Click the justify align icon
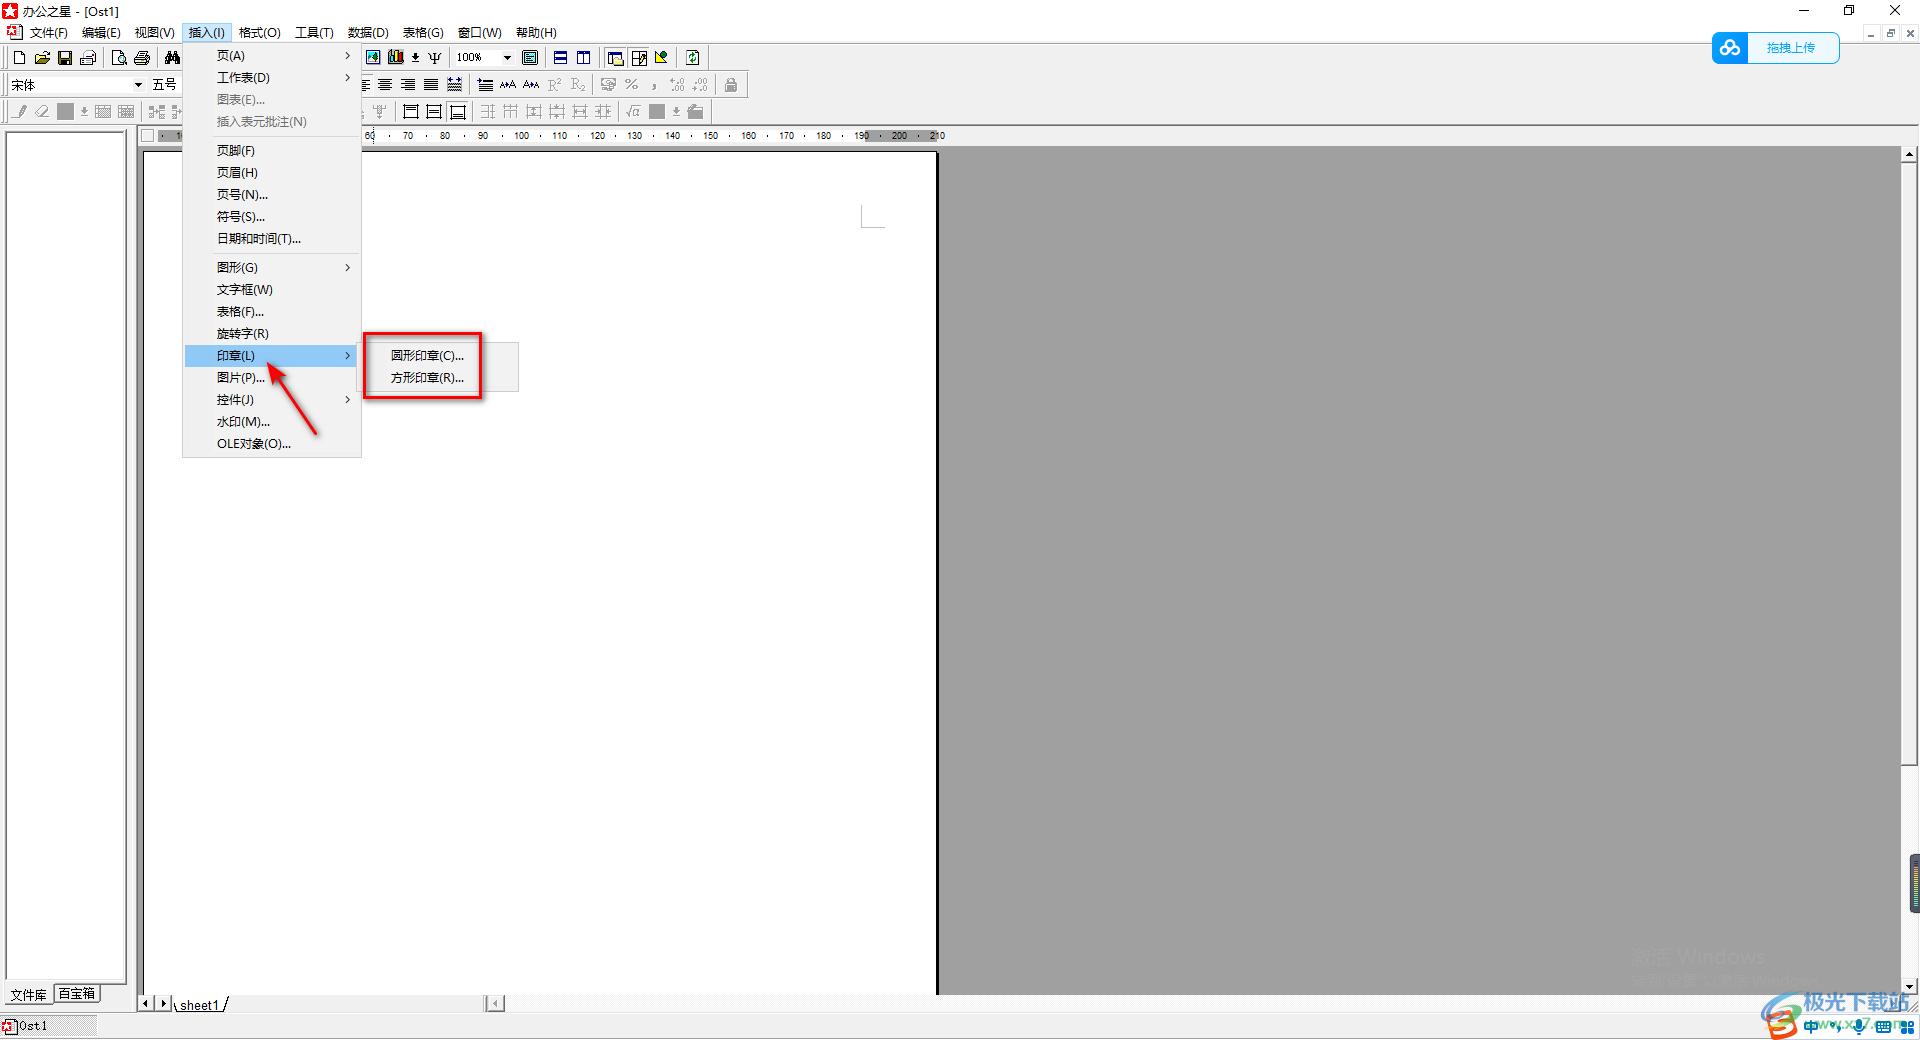Screen dimensions: 1920x1040 click(x=431, y=85)
